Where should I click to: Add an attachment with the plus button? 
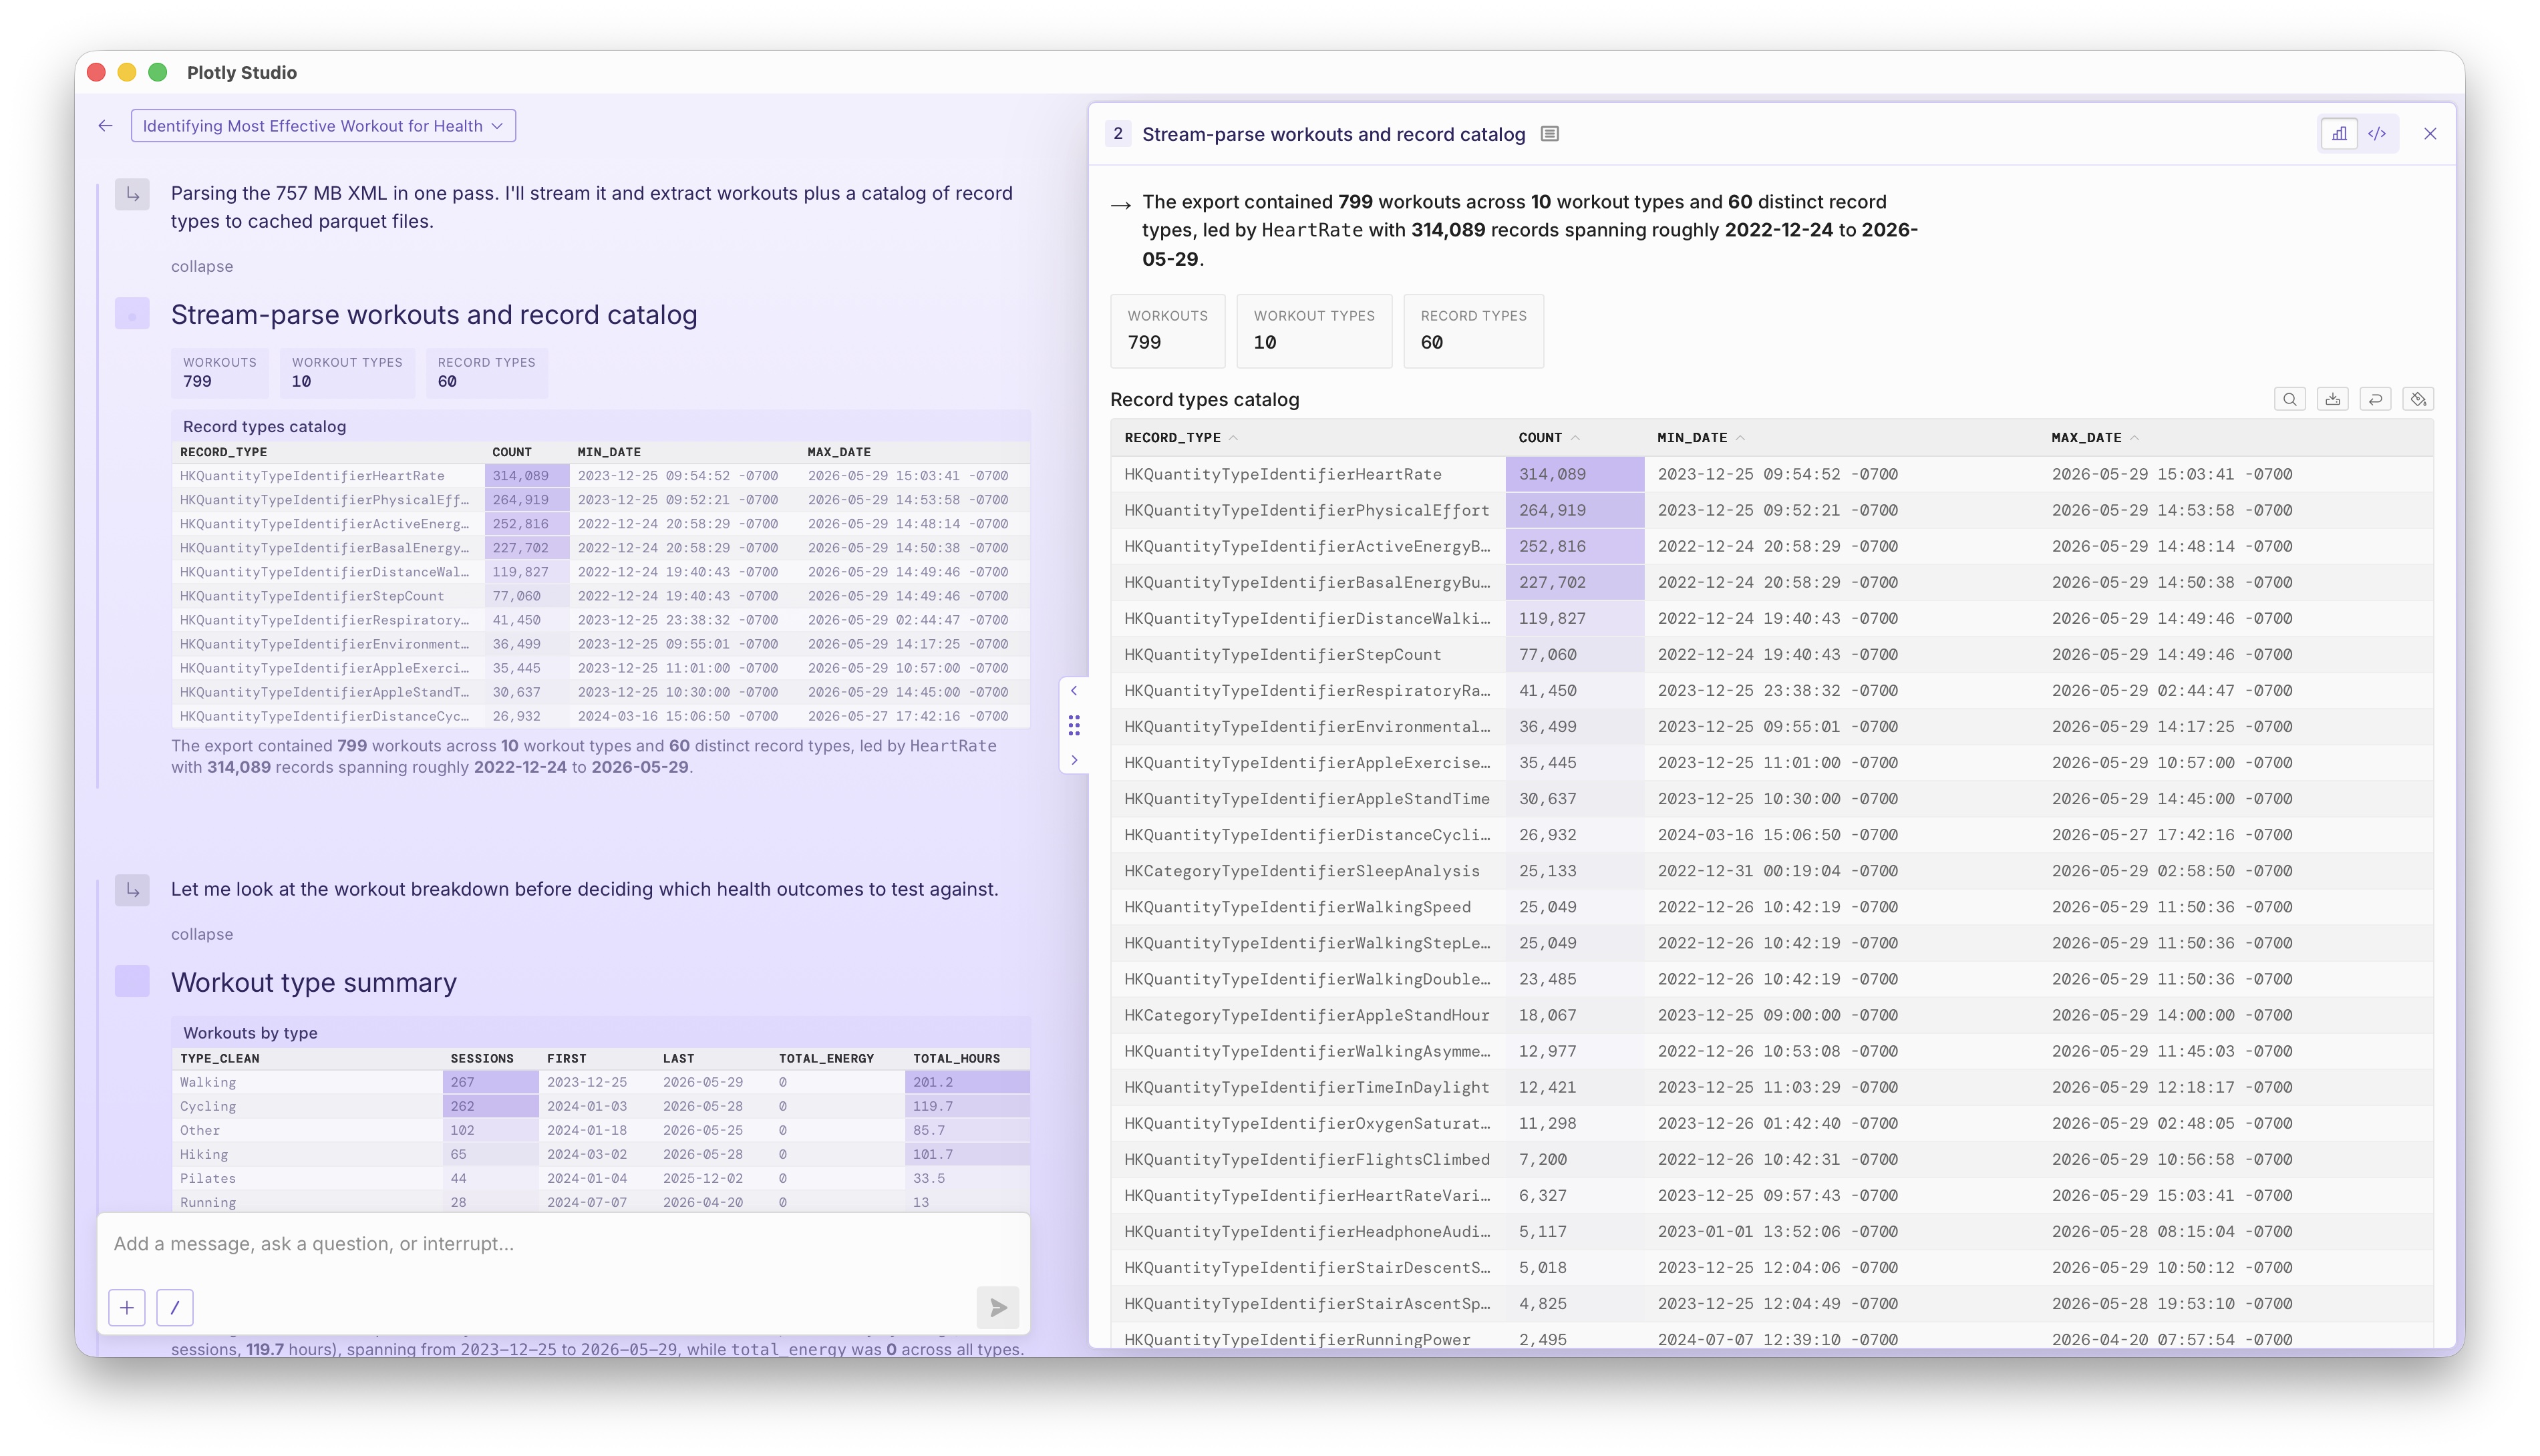(x=127, y=1308)
